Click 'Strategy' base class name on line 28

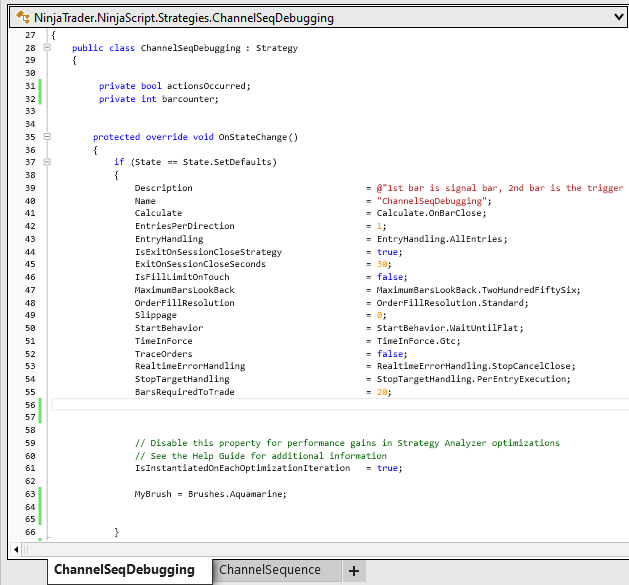[x=277, y=48]
